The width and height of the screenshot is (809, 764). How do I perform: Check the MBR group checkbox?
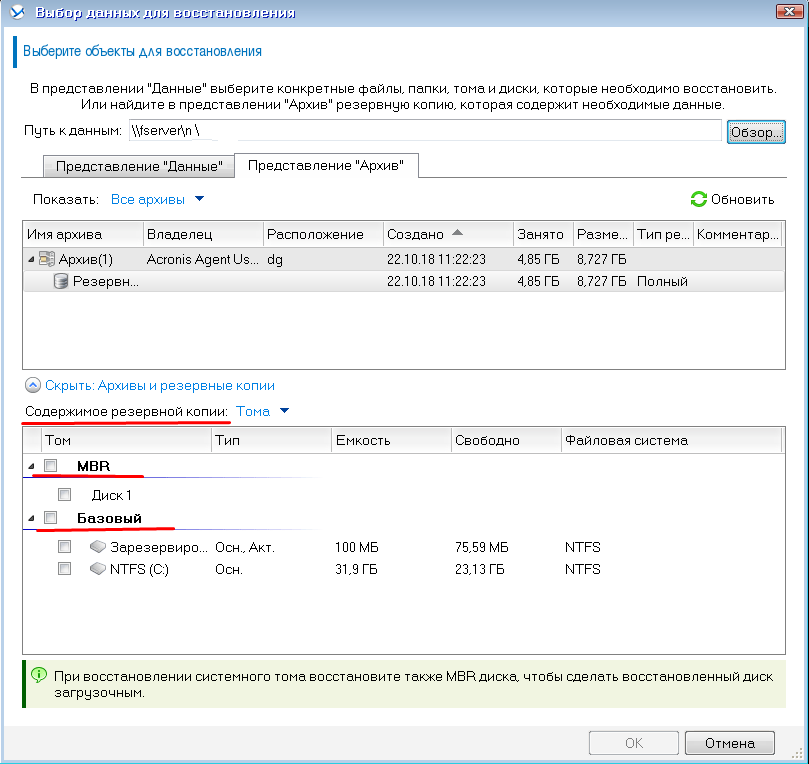coord(51,466)
